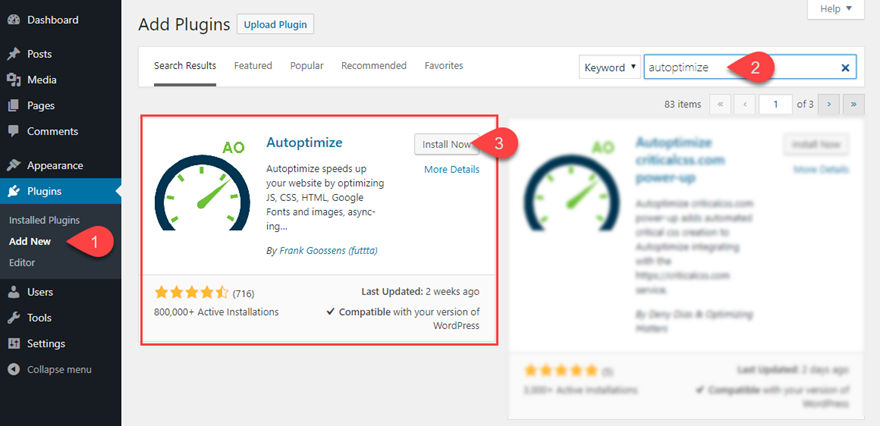Switch to the Favorites tab
The height and width of the screenshot is (426, 880).
tap(444, 66)
